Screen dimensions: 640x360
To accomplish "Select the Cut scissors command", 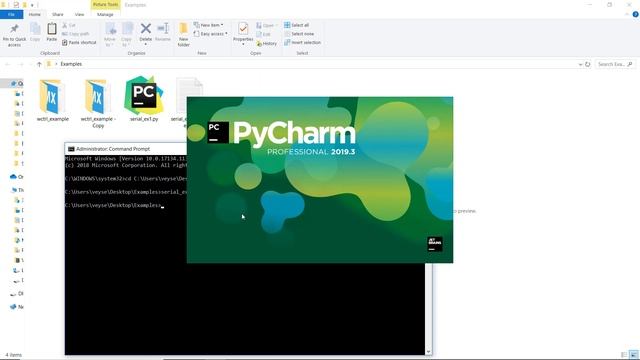I will tap(69, 25).
